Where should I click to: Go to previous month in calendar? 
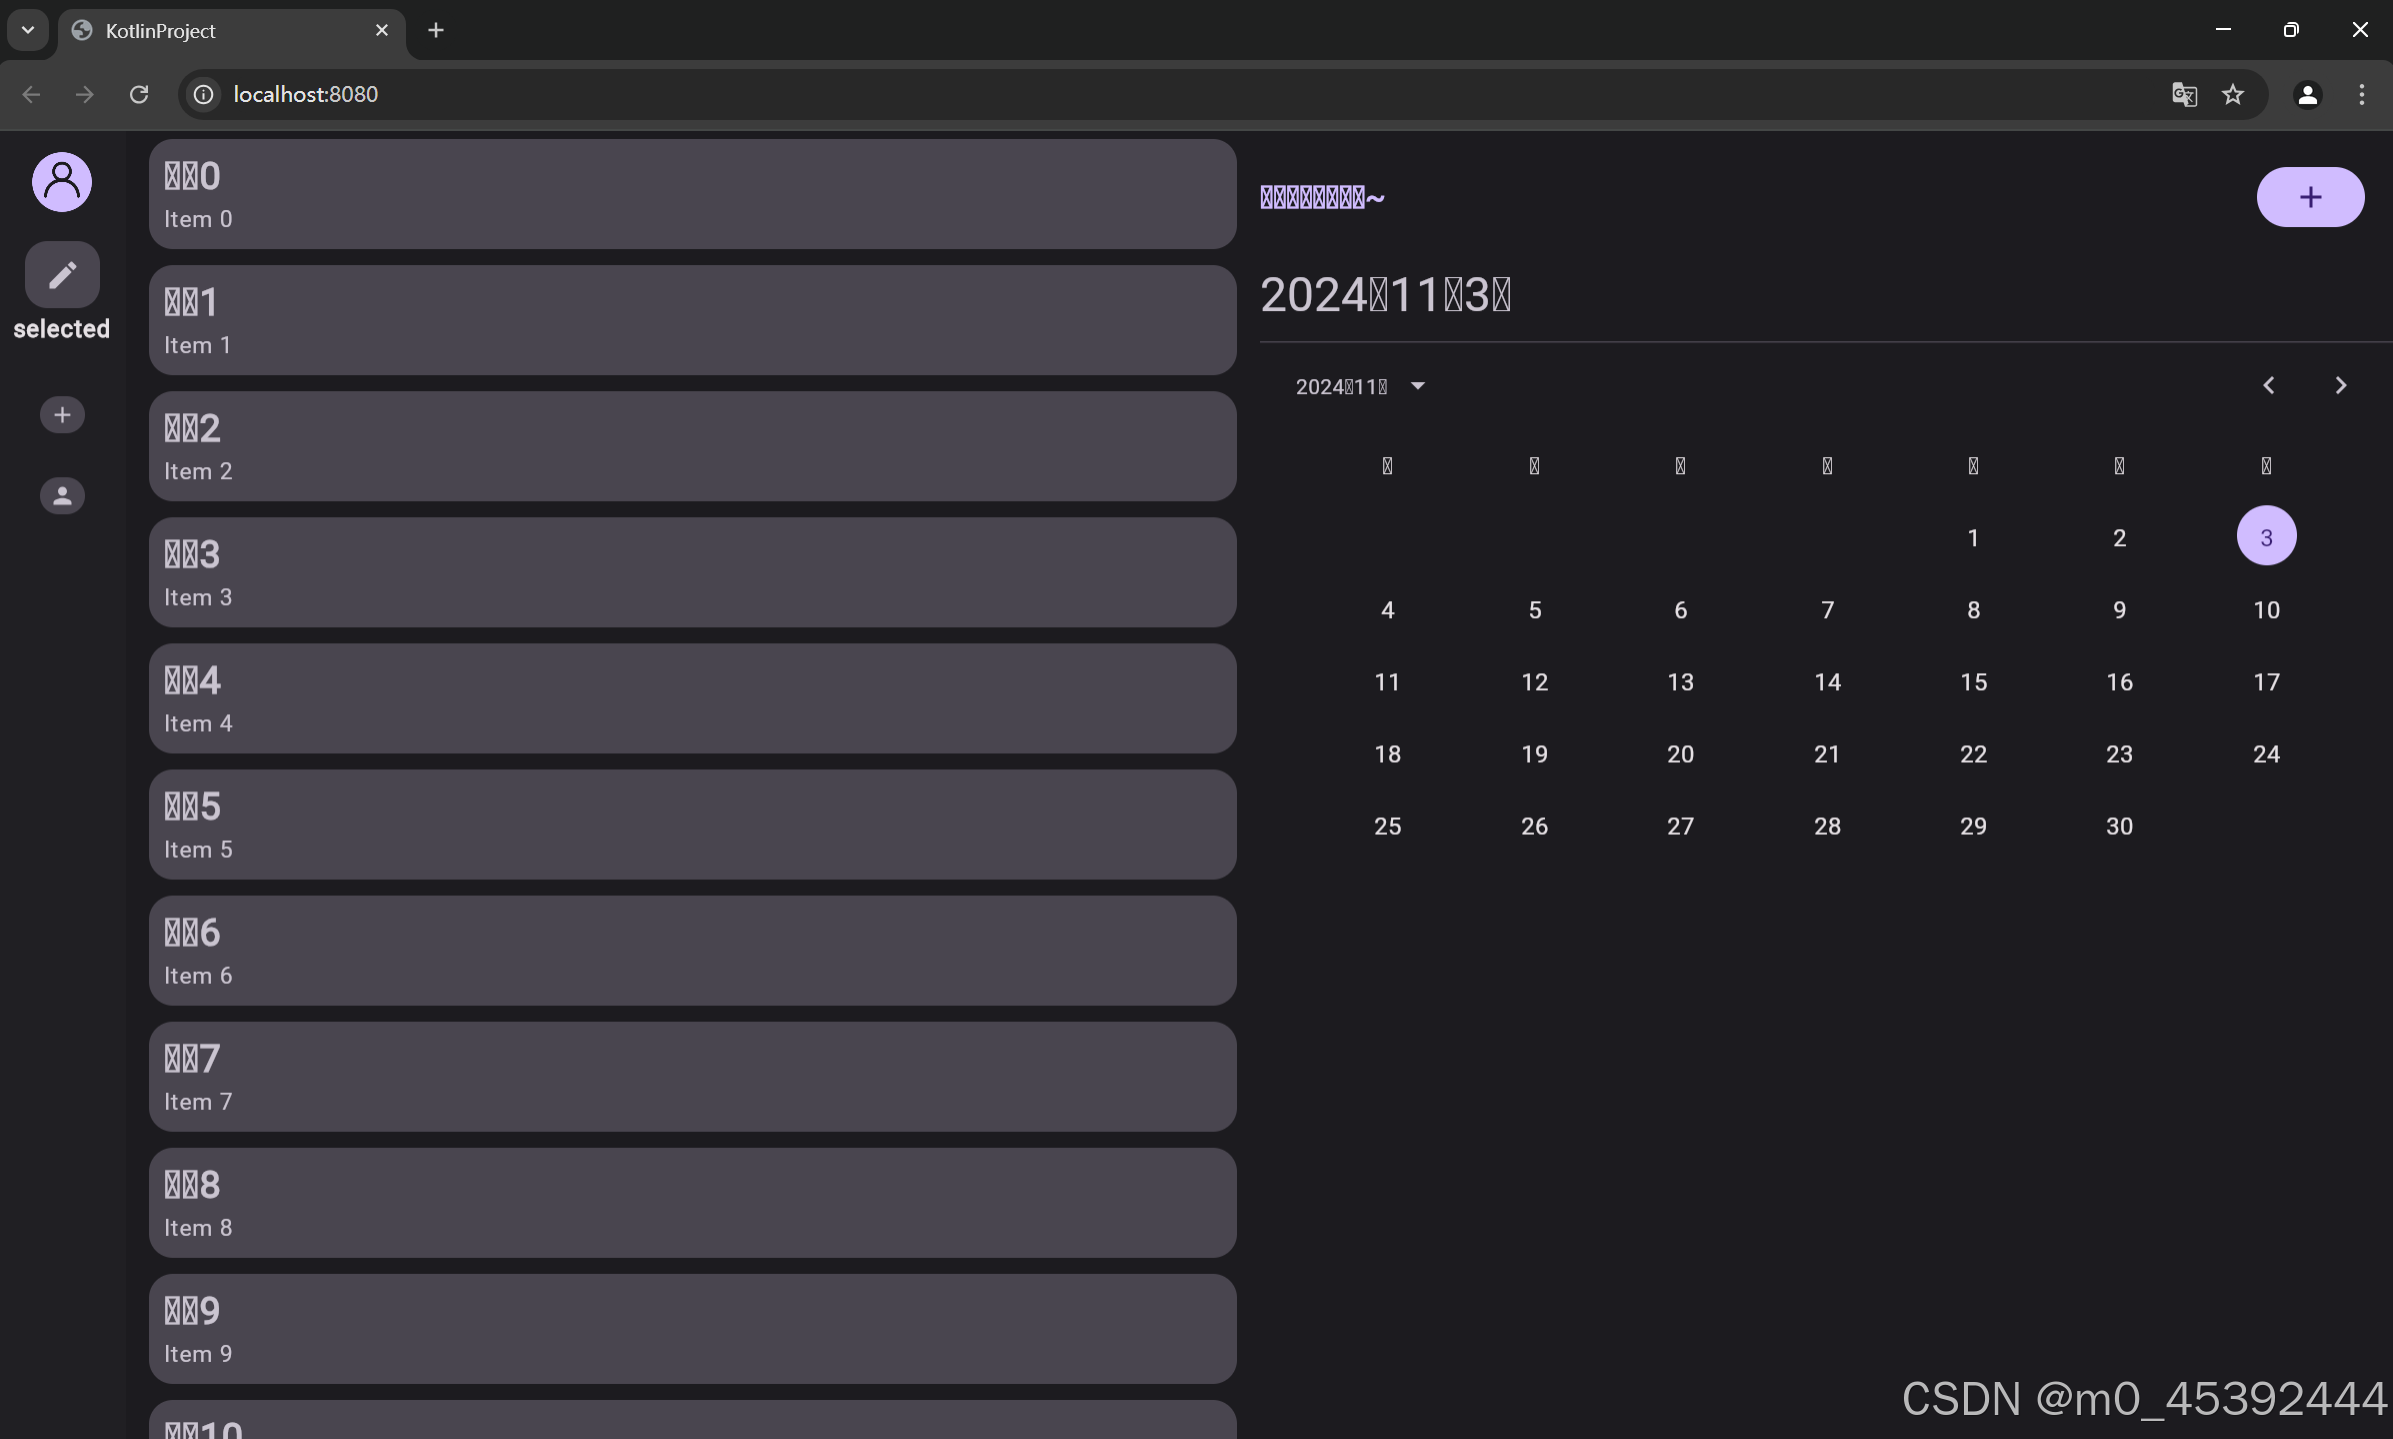click(2269, 386)
